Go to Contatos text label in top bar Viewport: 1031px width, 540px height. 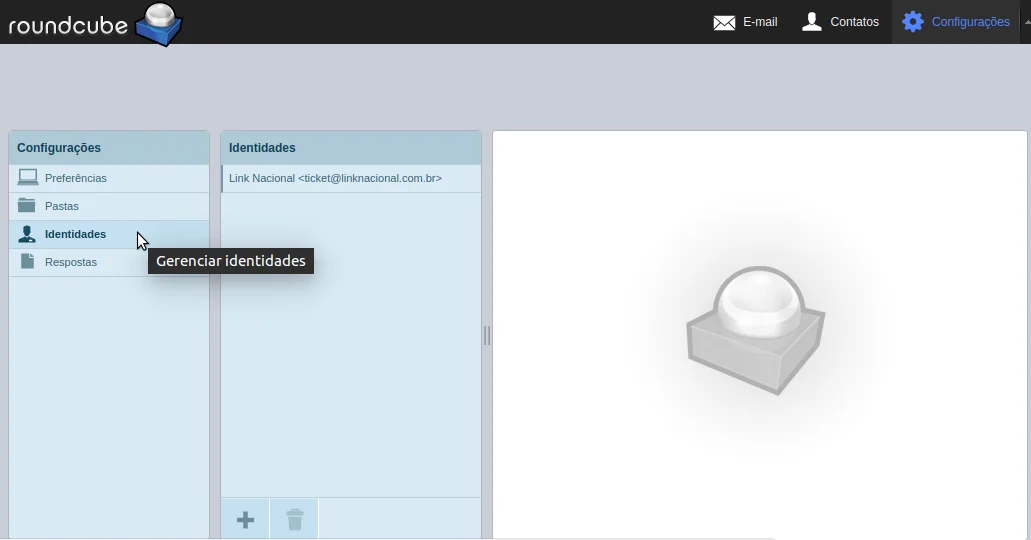(x=854, y=22)
